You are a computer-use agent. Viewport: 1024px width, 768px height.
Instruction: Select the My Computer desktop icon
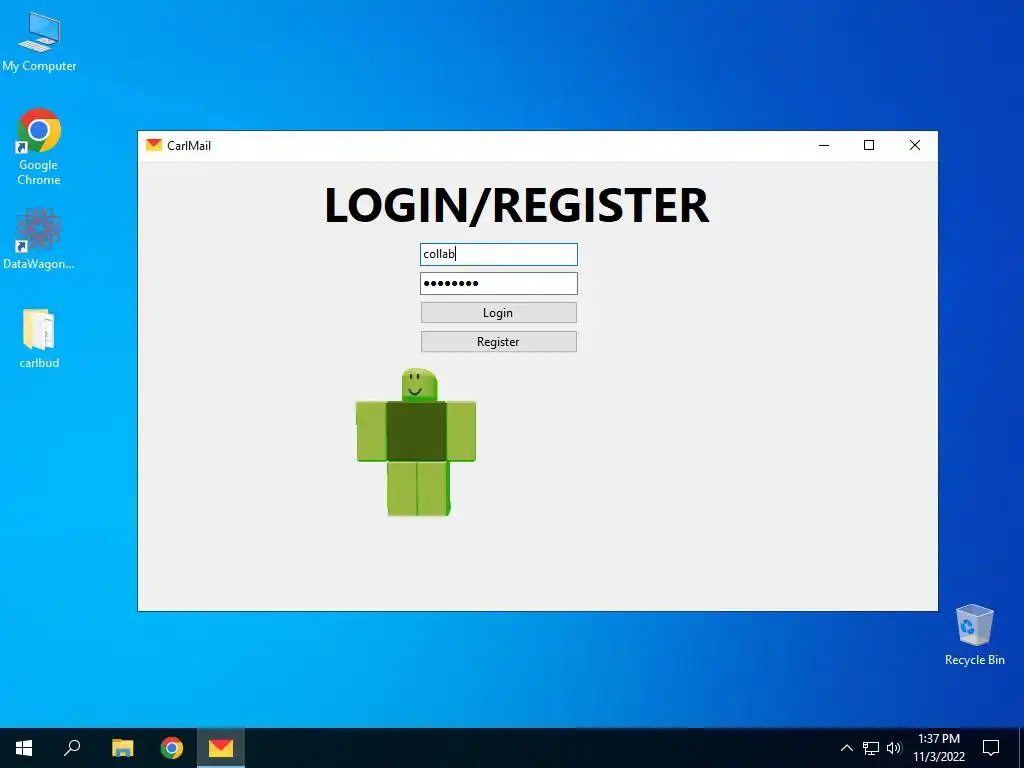[39, 42]
